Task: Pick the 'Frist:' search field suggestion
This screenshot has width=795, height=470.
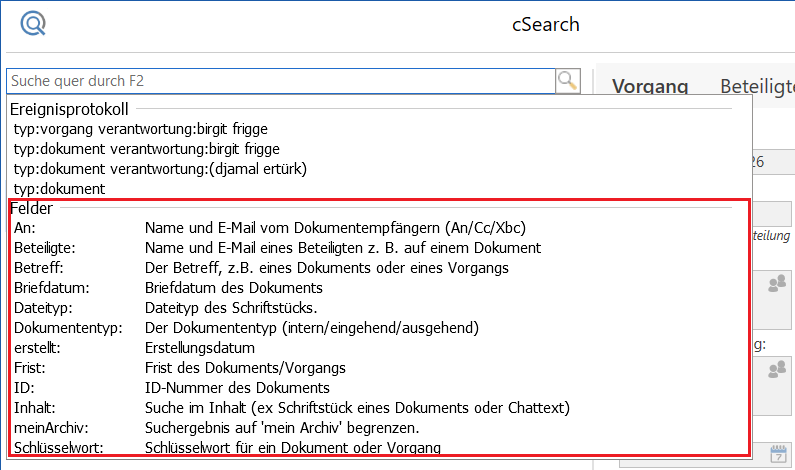Action: (380, 368)
